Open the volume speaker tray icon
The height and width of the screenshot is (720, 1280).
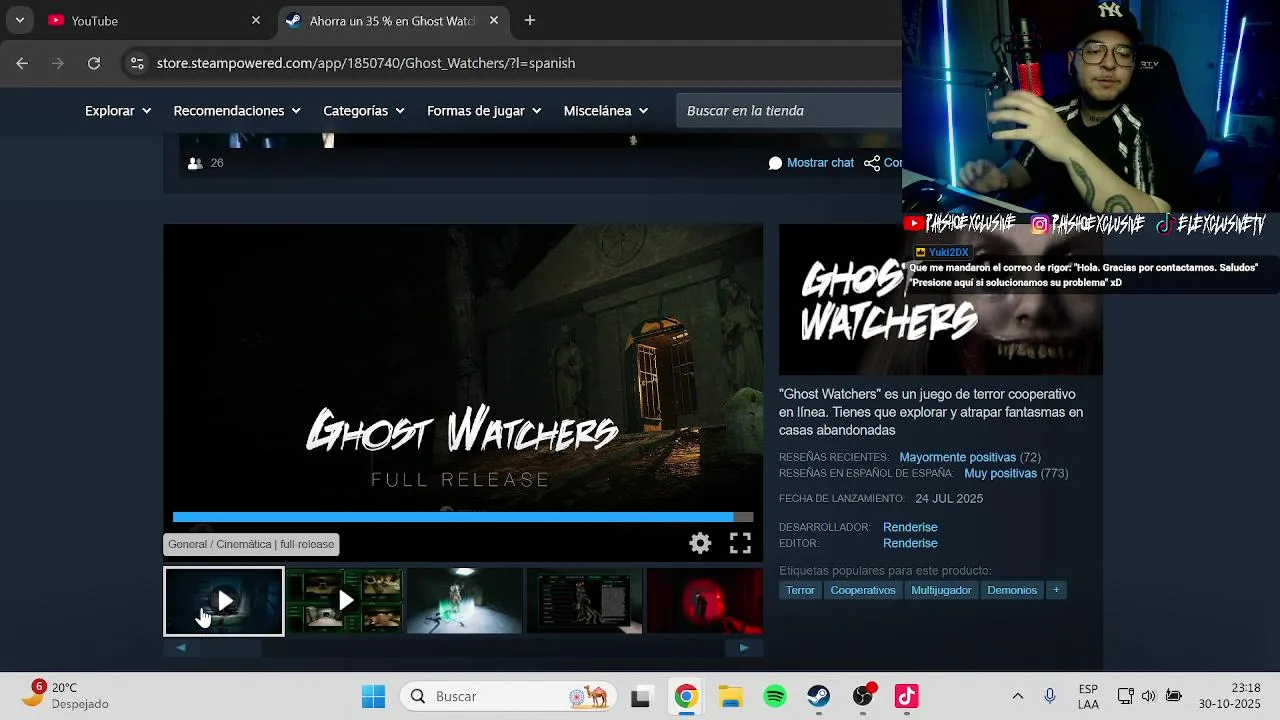point(1148,696)
